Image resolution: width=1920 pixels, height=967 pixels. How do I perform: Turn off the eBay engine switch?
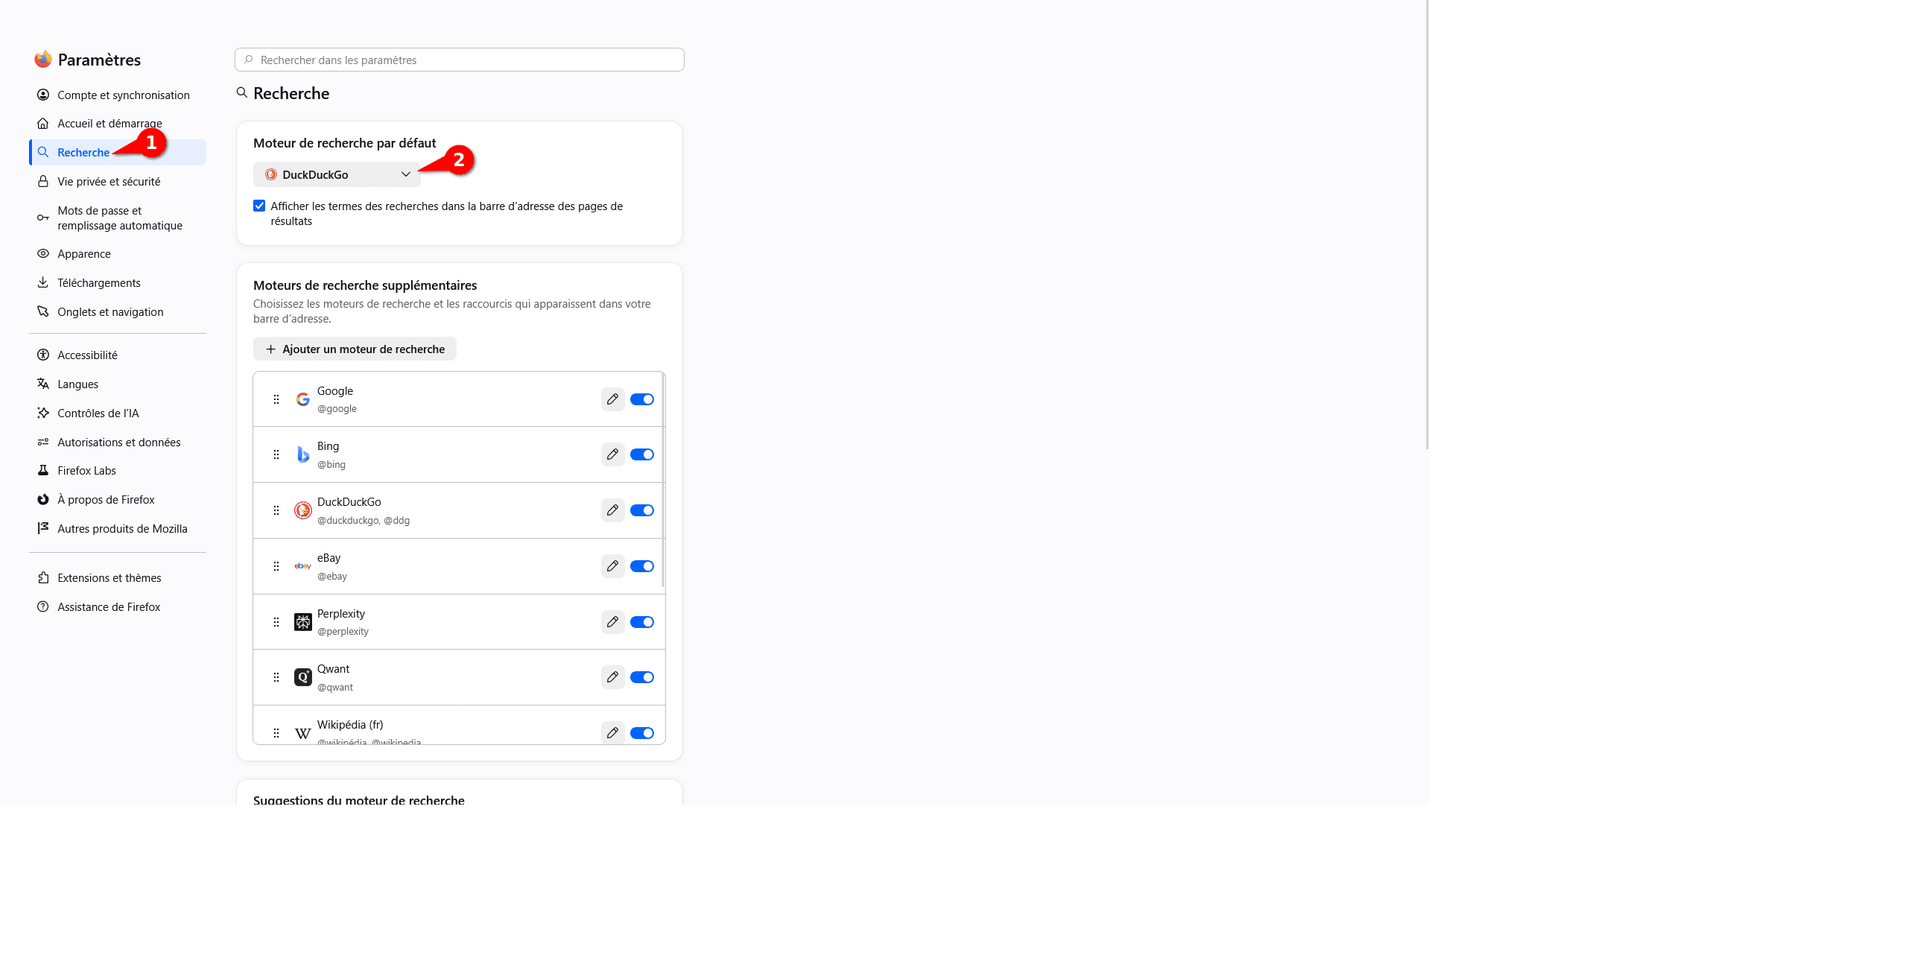pyautogui.click(x=642, y=566)
